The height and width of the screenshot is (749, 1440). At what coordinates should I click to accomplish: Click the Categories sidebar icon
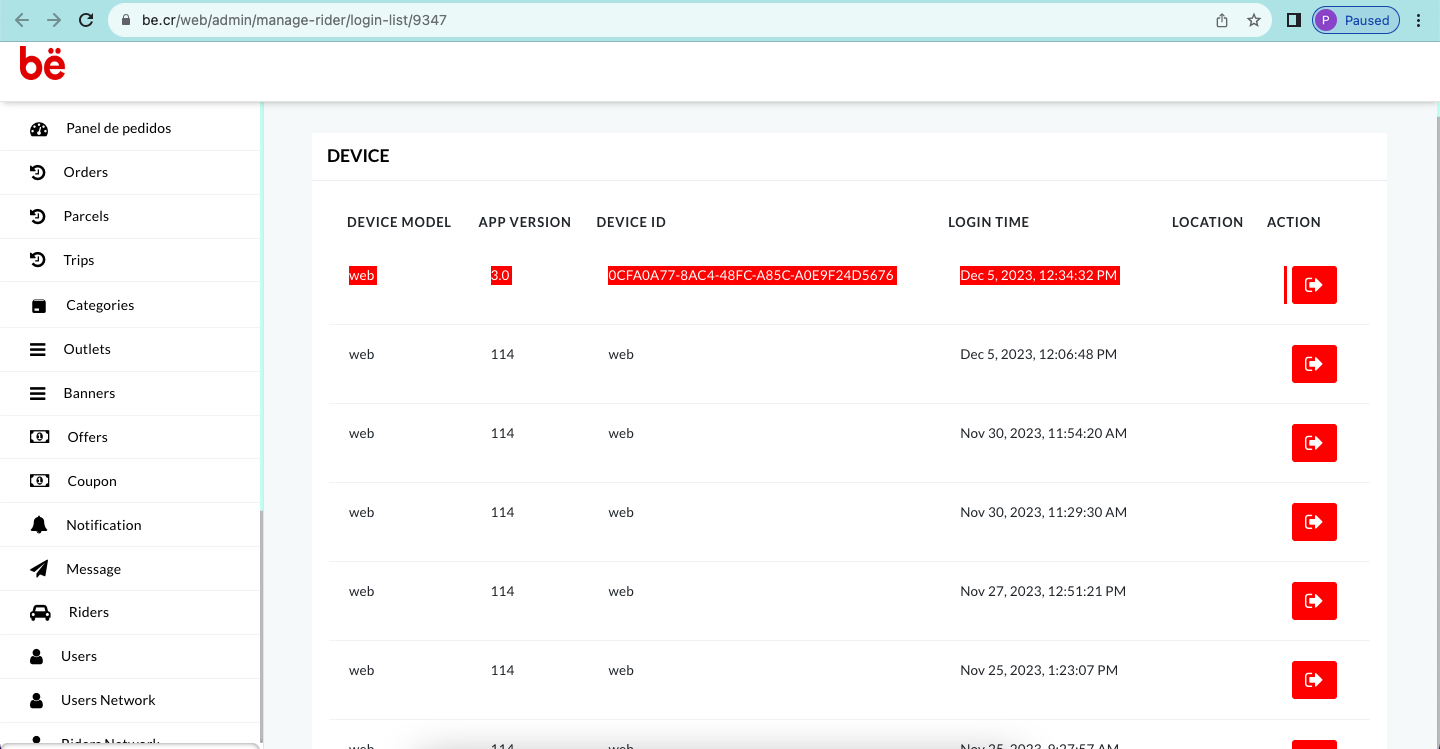click(x=39, y=306)
